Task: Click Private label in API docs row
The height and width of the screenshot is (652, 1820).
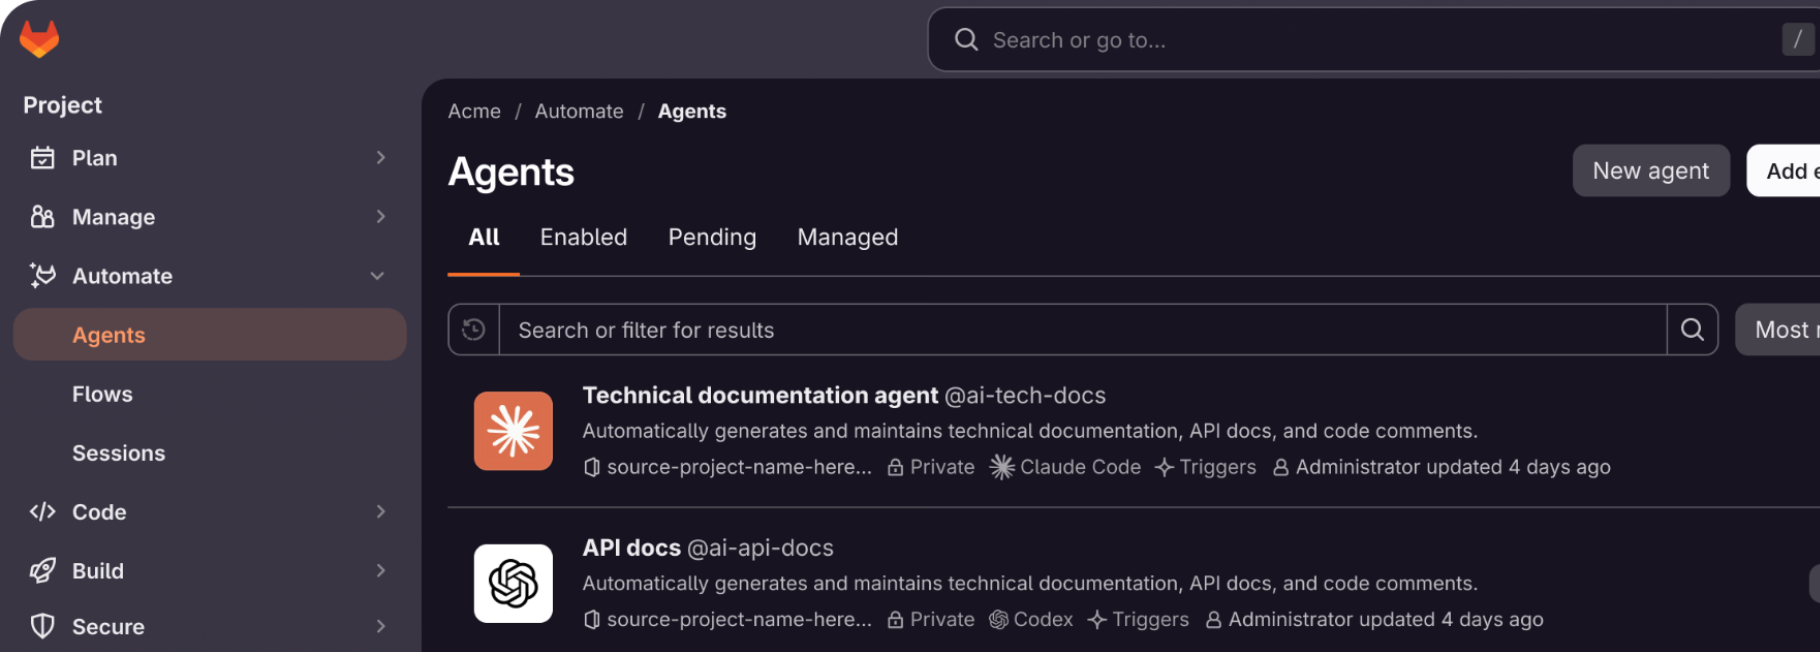Action: point(942,620)
